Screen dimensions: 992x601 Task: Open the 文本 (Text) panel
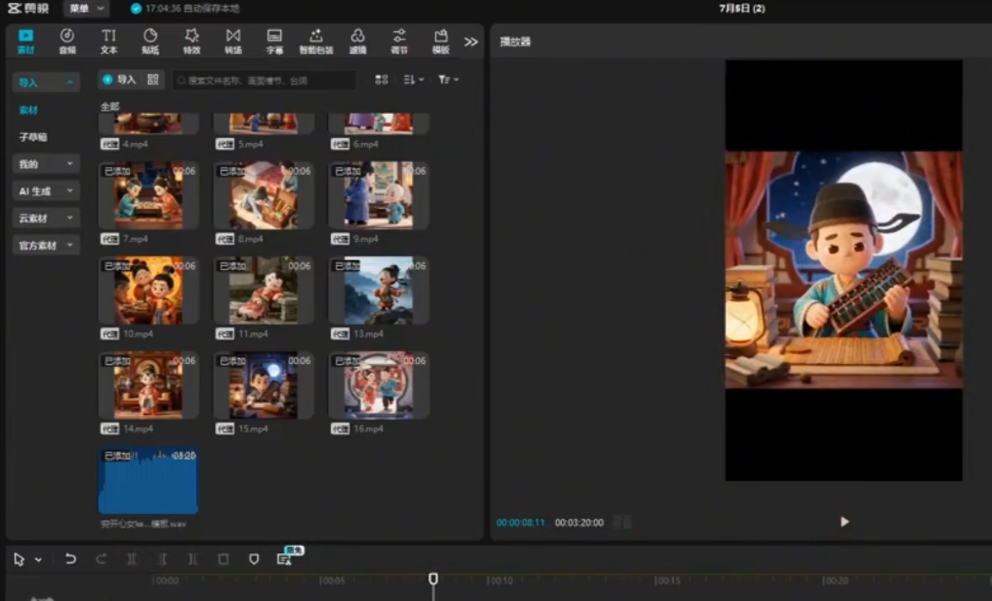[108, 41]
